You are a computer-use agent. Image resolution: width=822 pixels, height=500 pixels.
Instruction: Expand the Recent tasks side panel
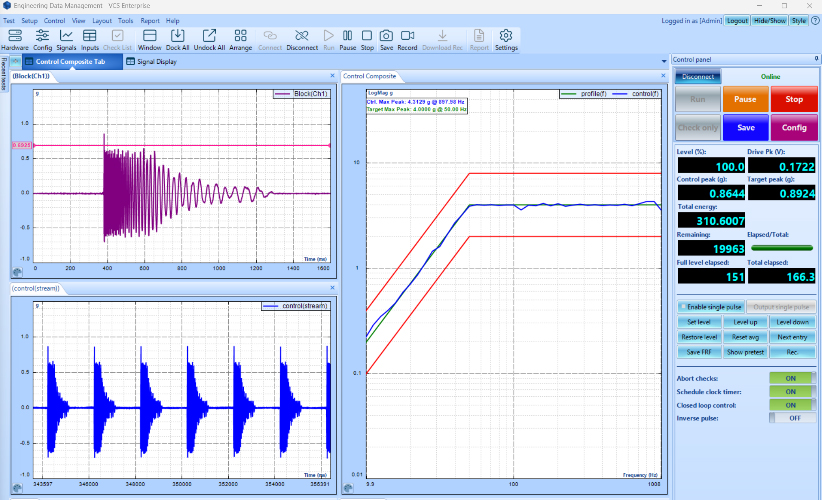(4, 76)
